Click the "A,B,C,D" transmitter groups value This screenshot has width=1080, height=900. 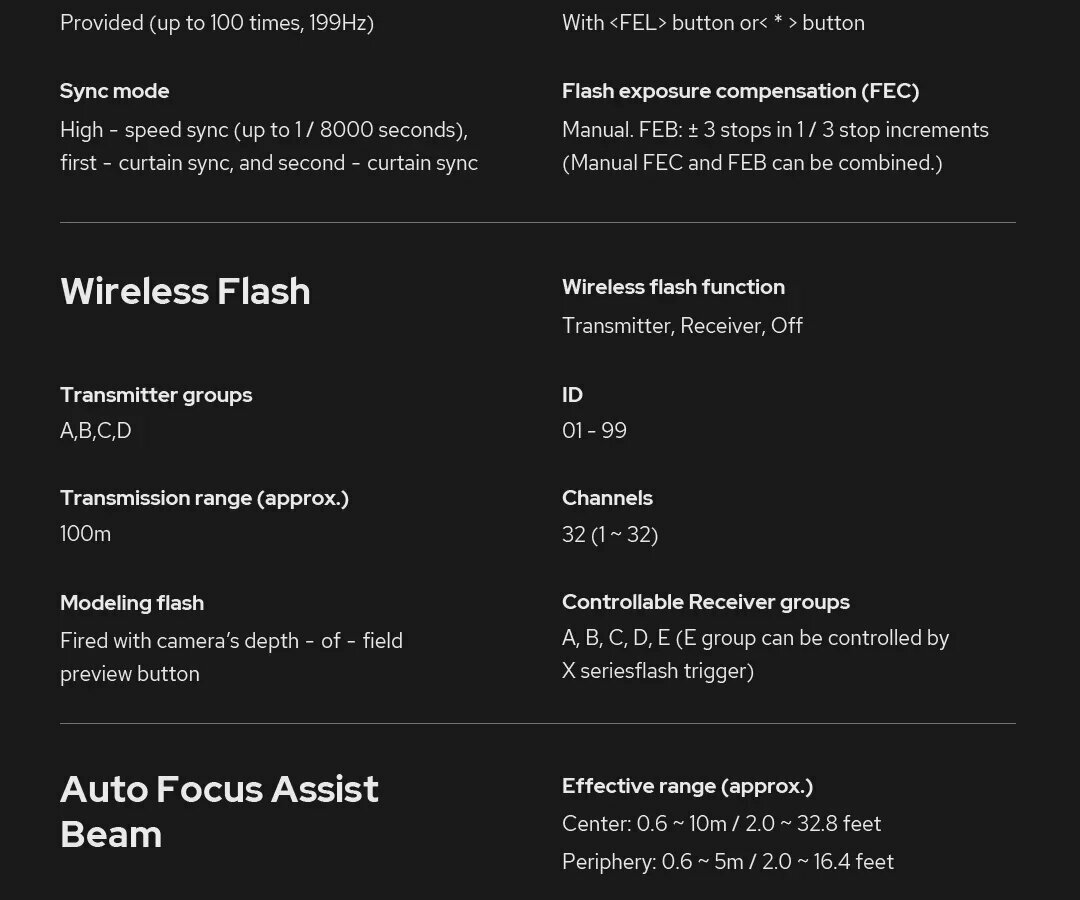coord(96,431)
